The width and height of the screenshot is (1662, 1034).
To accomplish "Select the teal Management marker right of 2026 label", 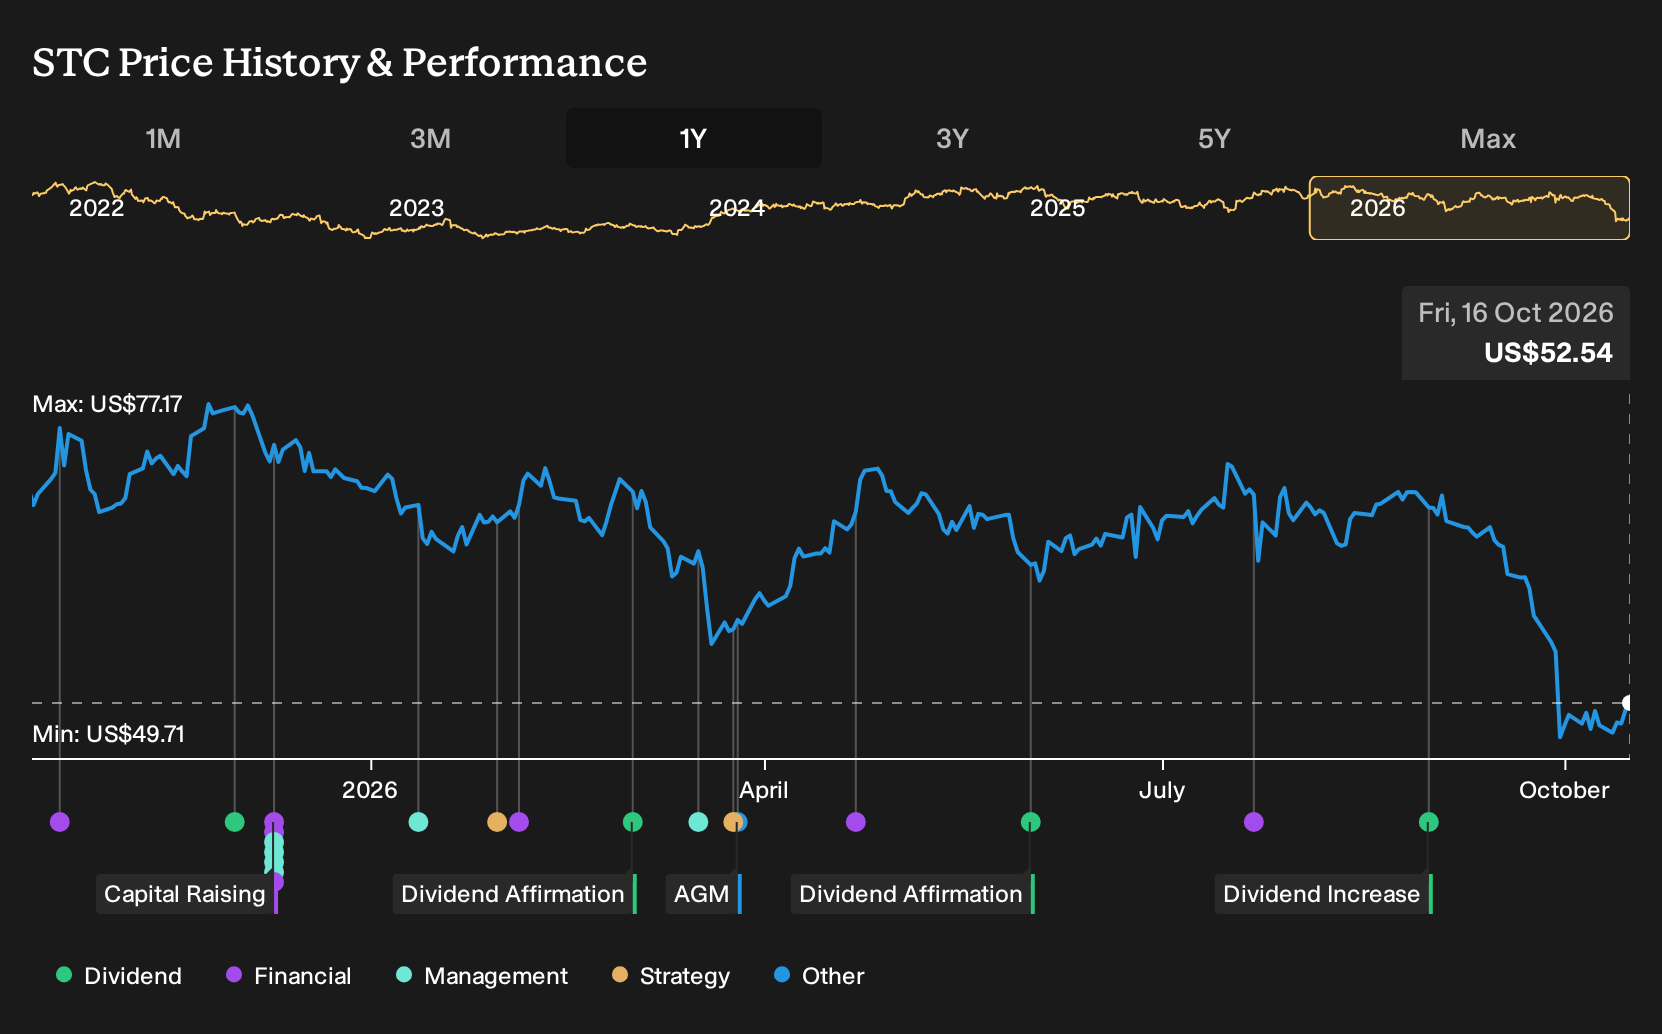I will point(419,822).
